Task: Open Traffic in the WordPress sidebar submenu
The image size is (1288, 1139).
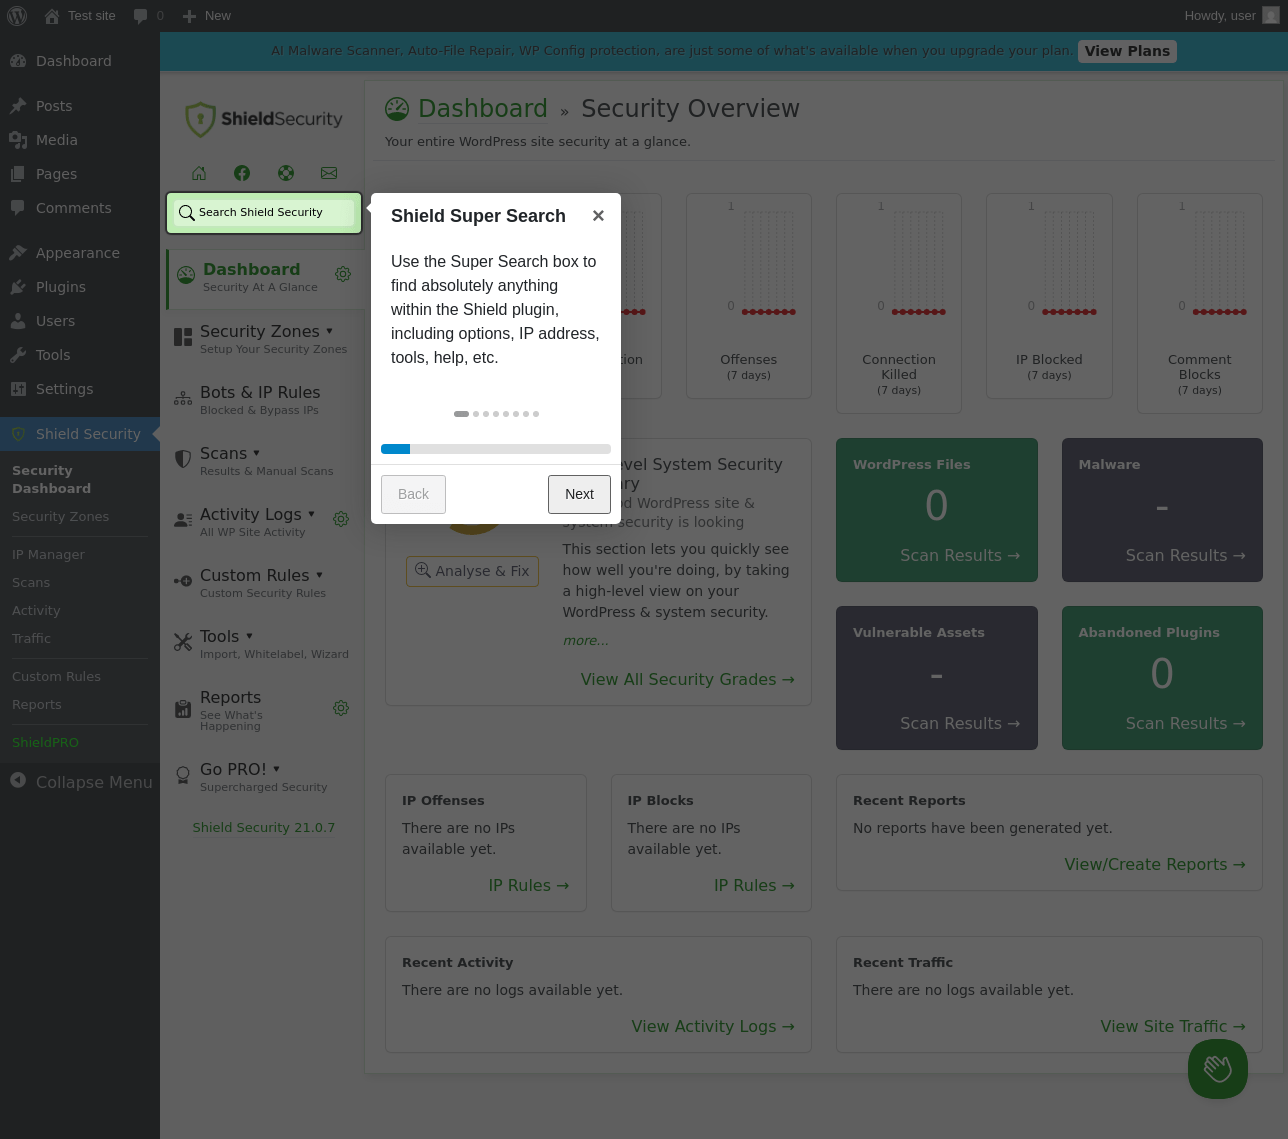Action: point(31,638)
